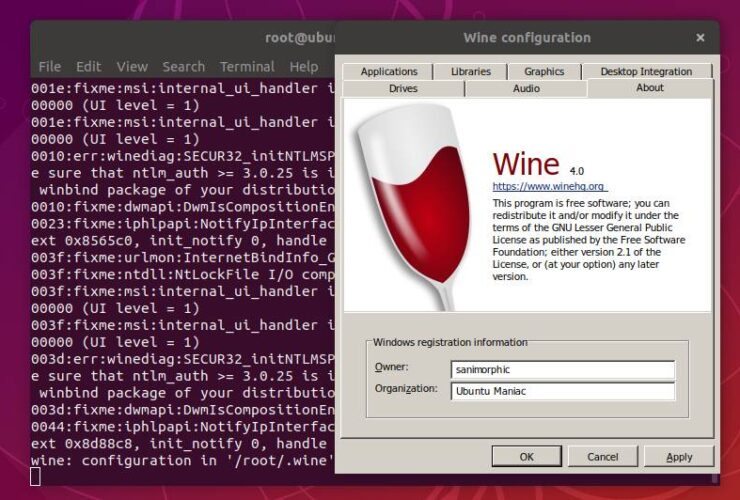The height and width of the screenshot is (500, 740).
Task: Click the Owner name input field
Action: coord(562,369)
